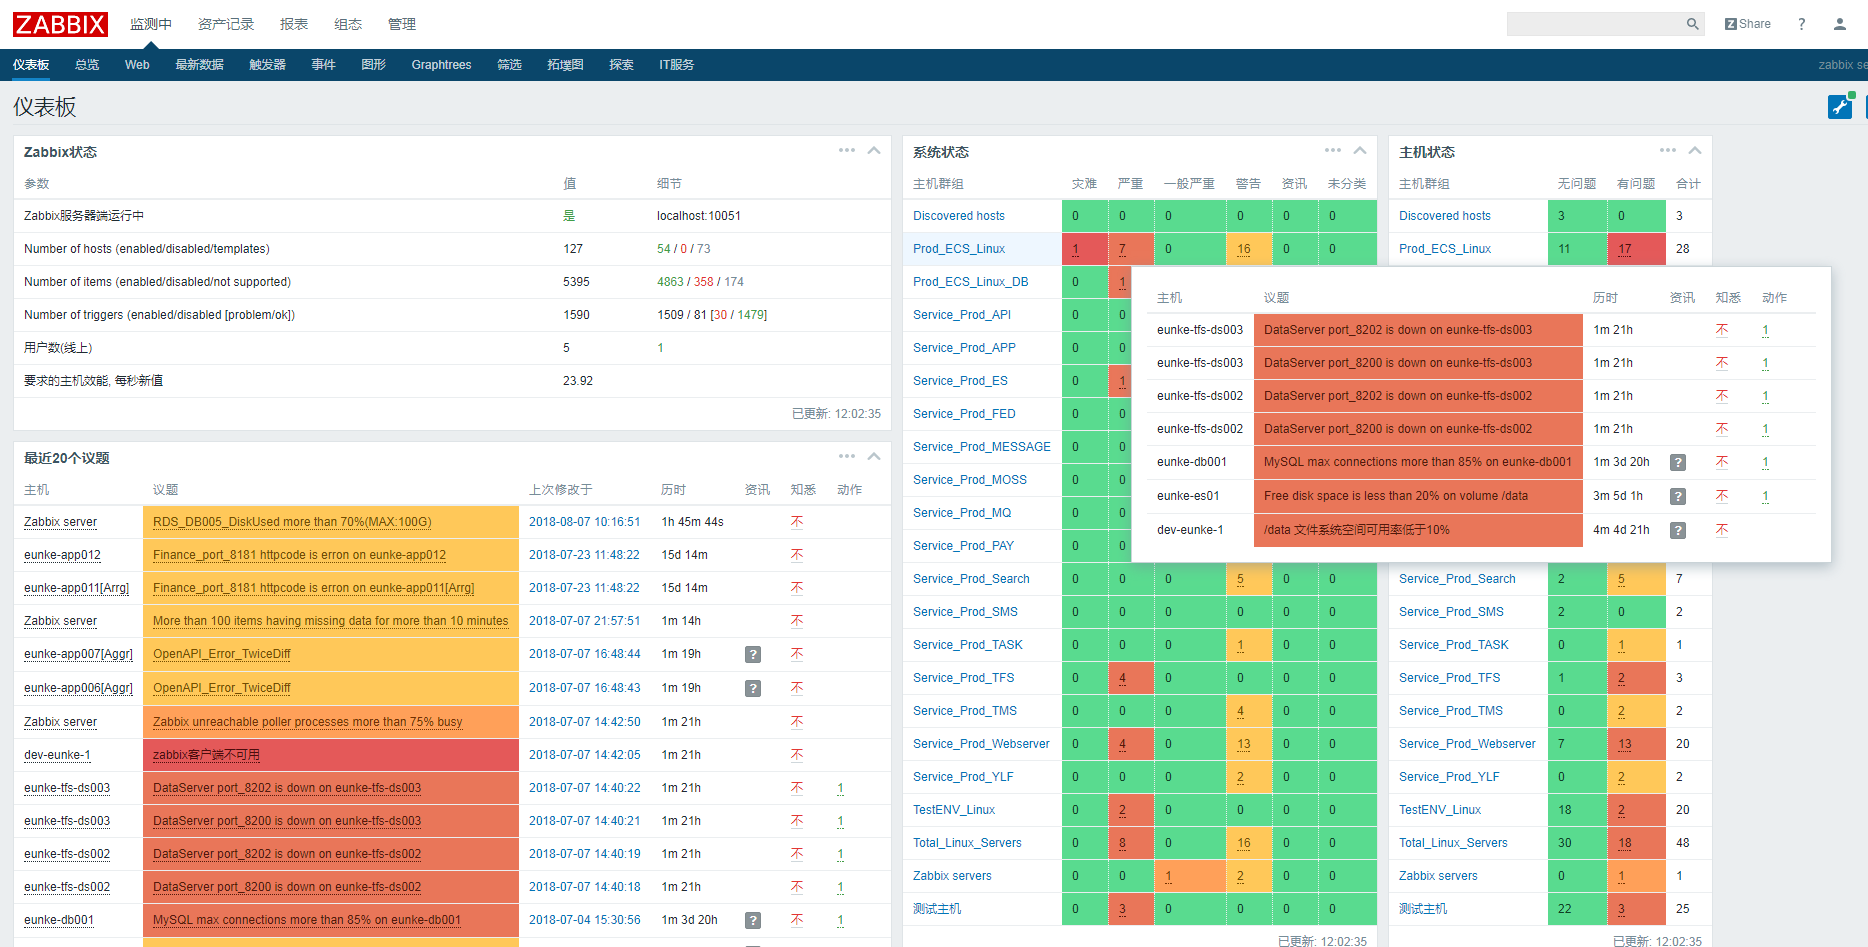The image size is (1868, 947).
Task: Click the search magnifier icon
Action: [1692, 24]
